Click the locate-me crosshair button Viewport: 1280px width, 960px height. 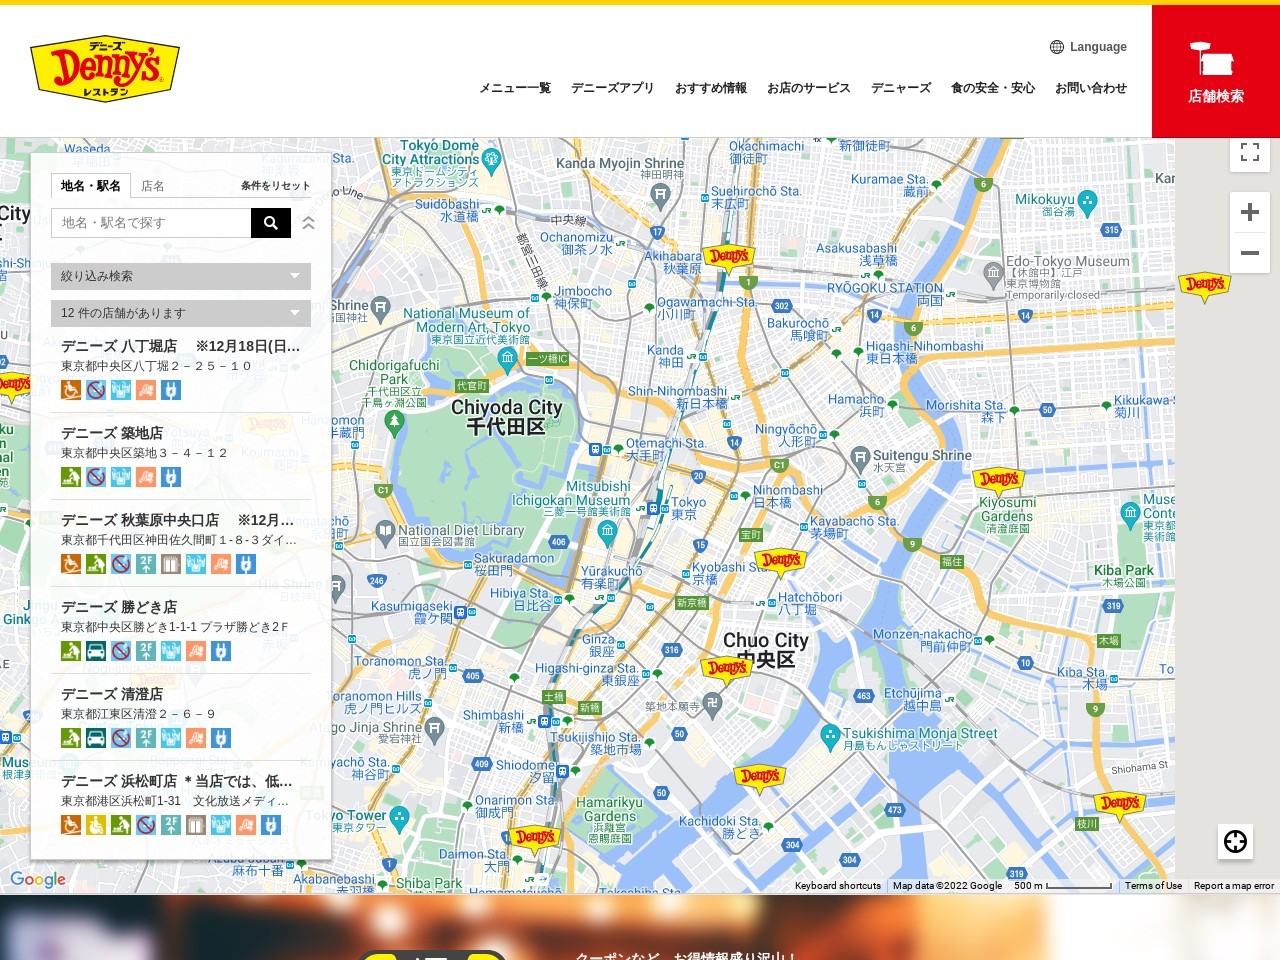click(1236, 841)
